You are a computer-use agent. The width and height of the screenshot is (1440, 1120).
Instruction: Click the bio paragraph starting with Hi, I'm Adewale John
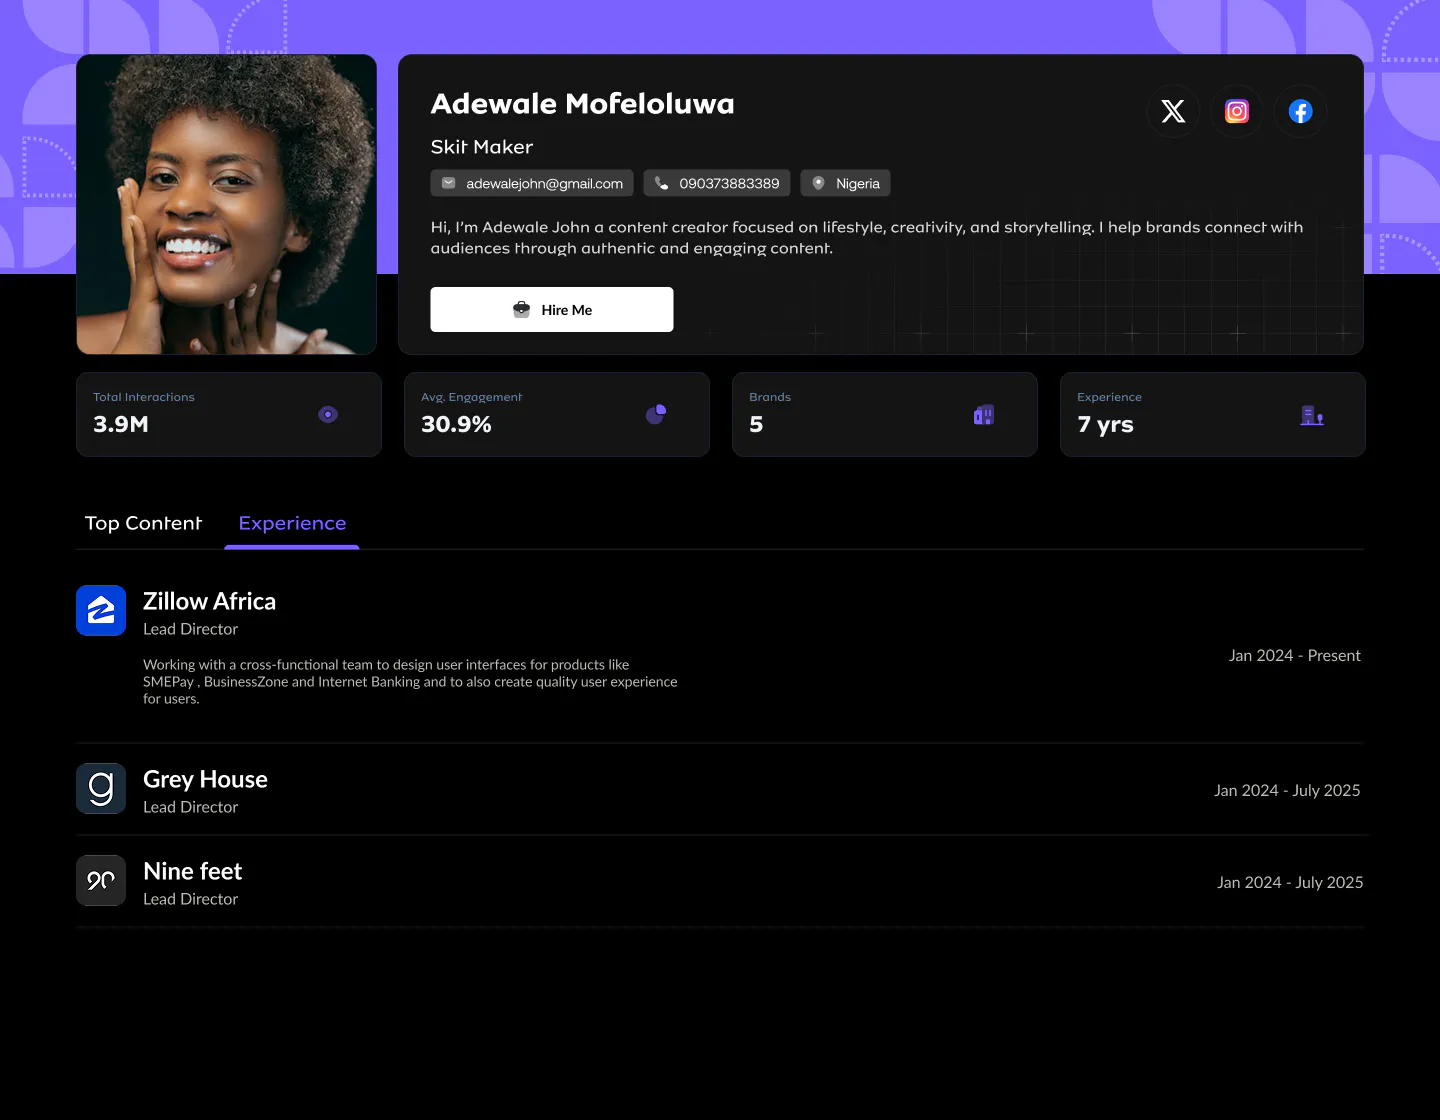click(x=867, y=238)
